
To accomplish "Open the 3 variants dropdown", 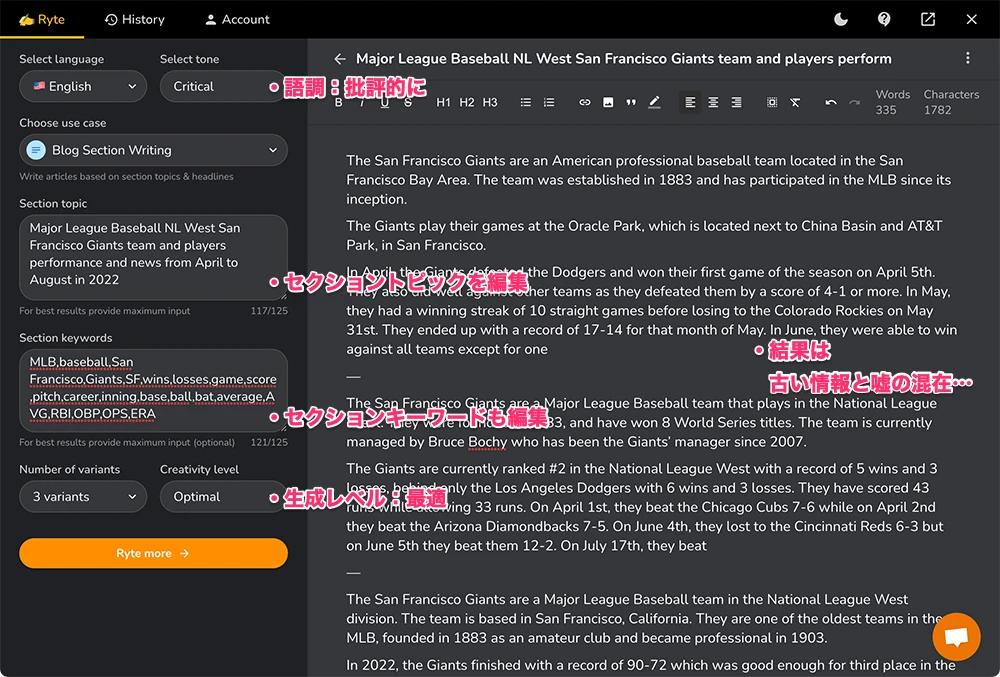I will pyautogui.click(x=83, y=497).
